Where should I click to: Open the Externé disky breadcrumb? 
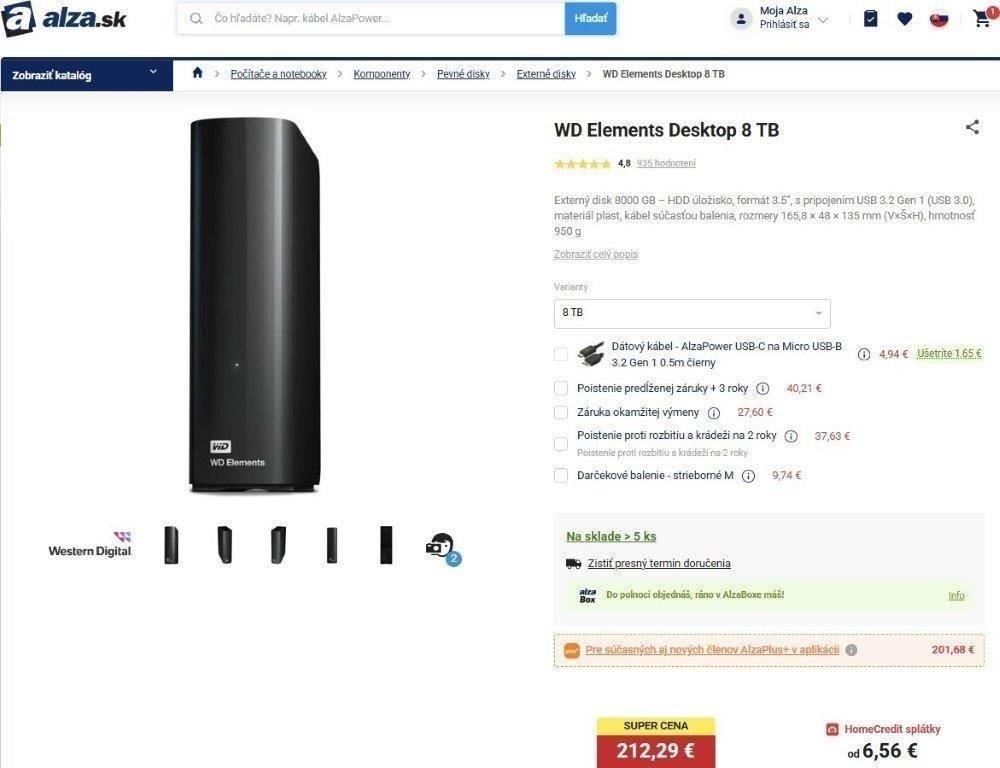point(546,74)
